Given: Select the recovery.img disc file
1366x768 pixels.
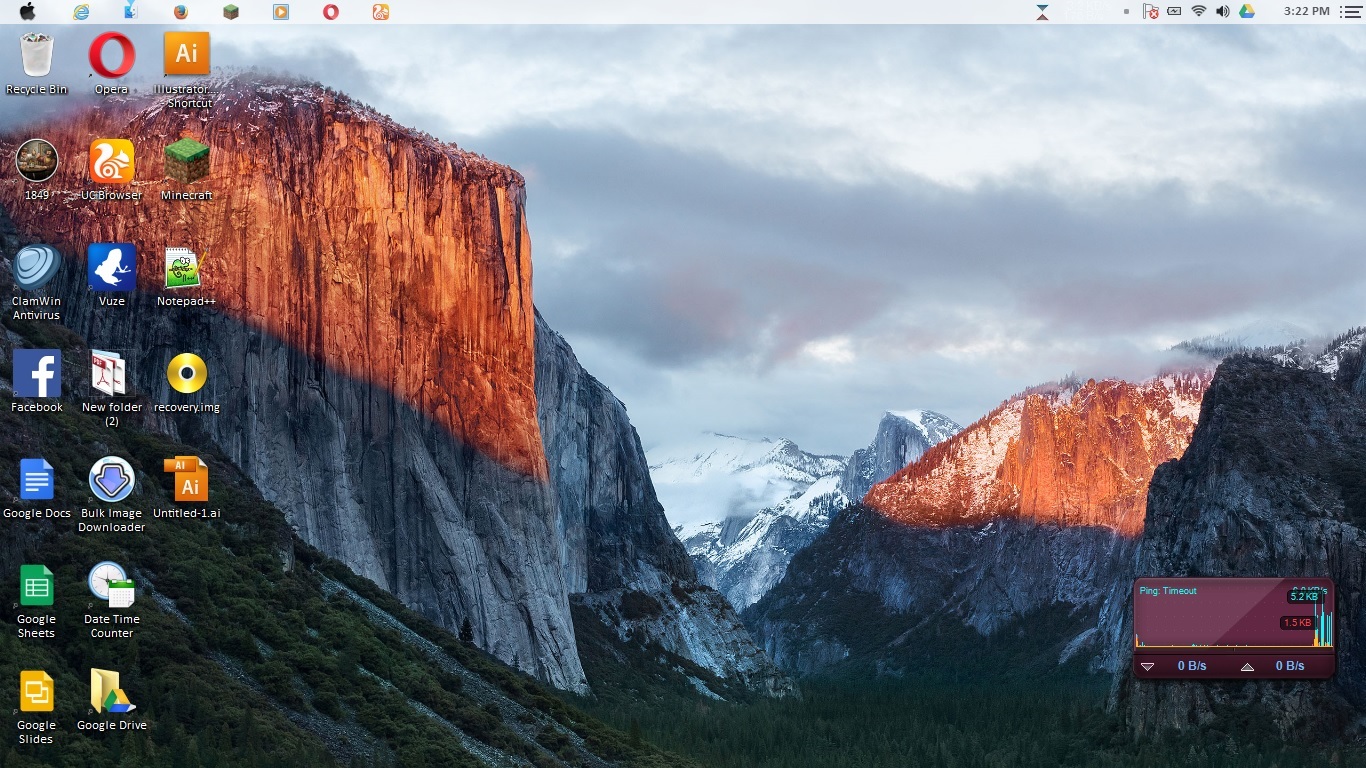Looking at the screenshot, I should (x=187, y=382).
